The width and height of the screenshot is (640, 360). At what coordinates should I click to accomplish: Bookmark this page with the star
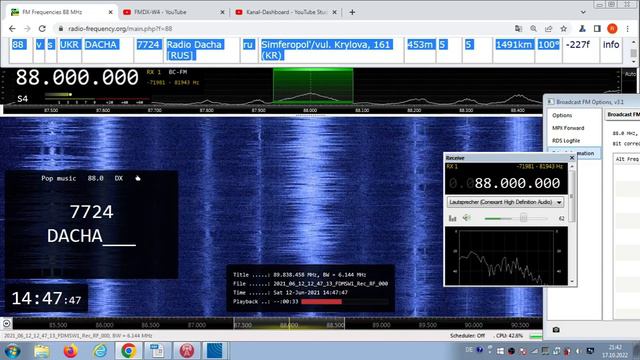564,29
